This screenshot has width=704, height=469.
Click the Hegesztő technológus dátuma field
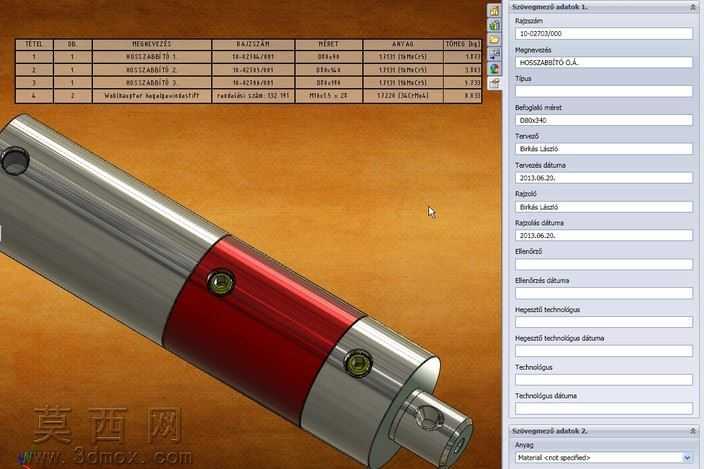(x=603, y=351)
